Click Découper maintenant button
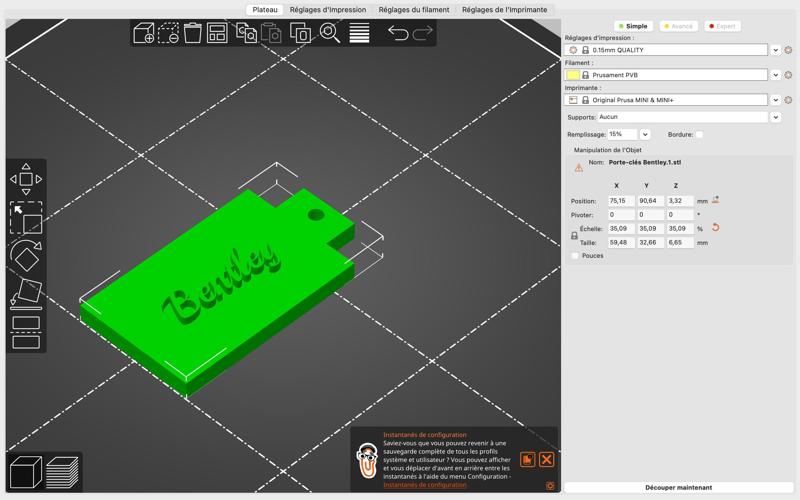Image resolution: width=800 pixels, height=500 pixels. [679, 487]
